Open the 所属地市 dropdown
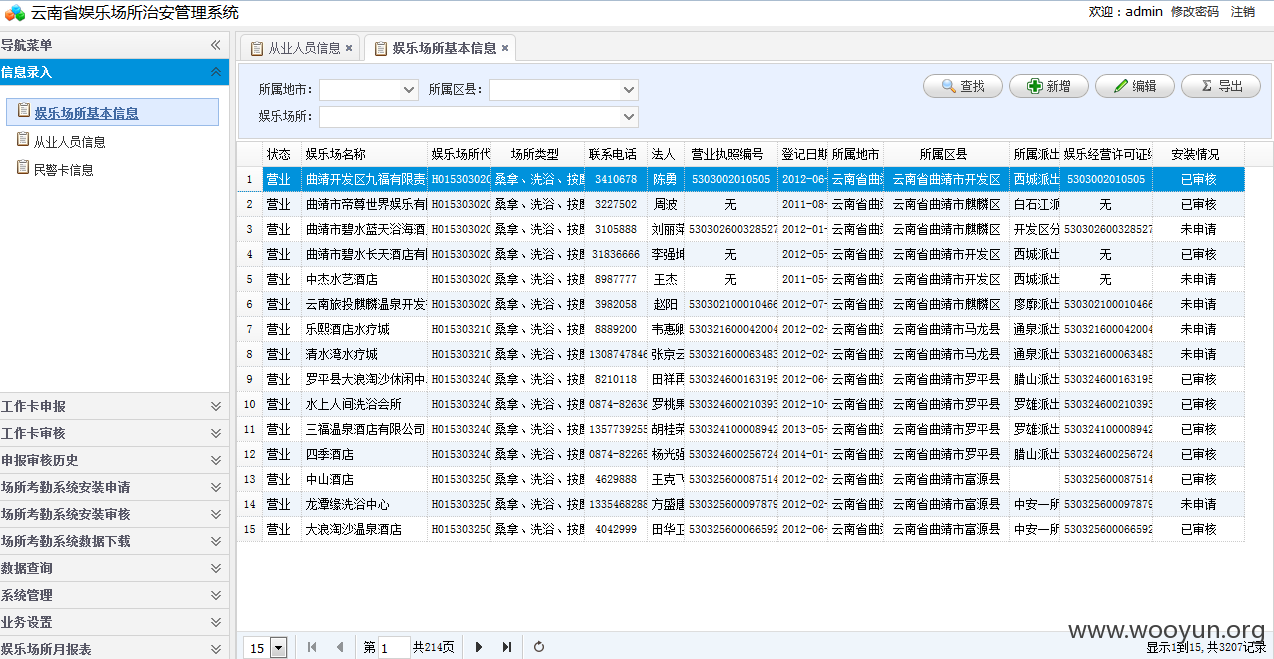The width and height of the screenshot is (1274, 659). click(409, 89)
